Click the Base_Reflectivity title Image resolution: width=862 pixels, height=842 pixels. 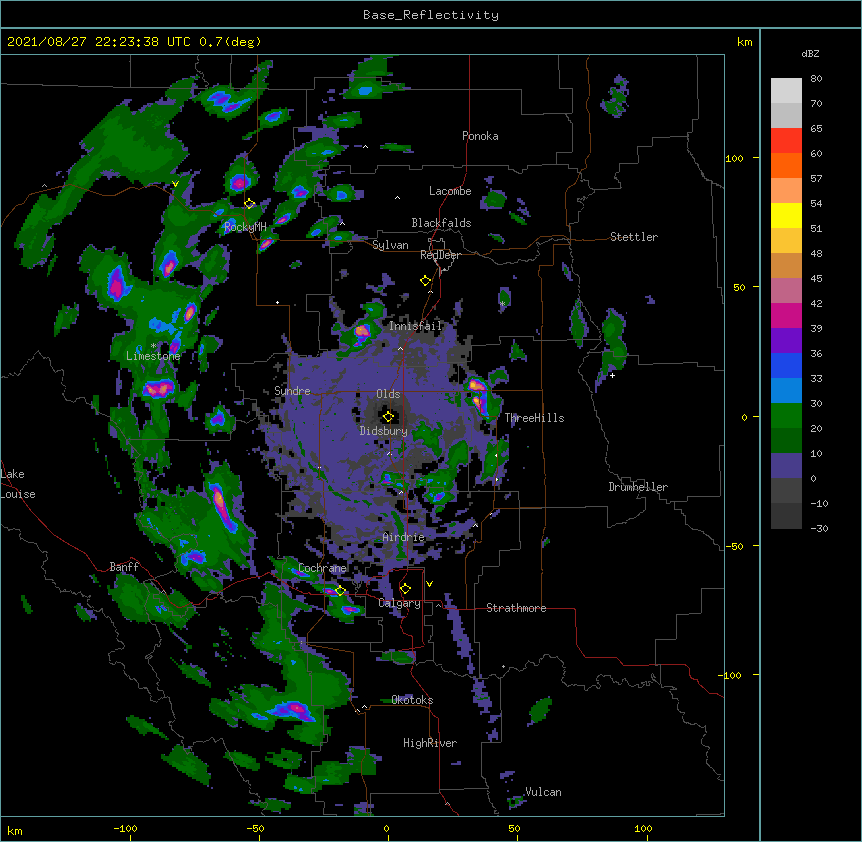pyautogui.click(x=431, y=15)
